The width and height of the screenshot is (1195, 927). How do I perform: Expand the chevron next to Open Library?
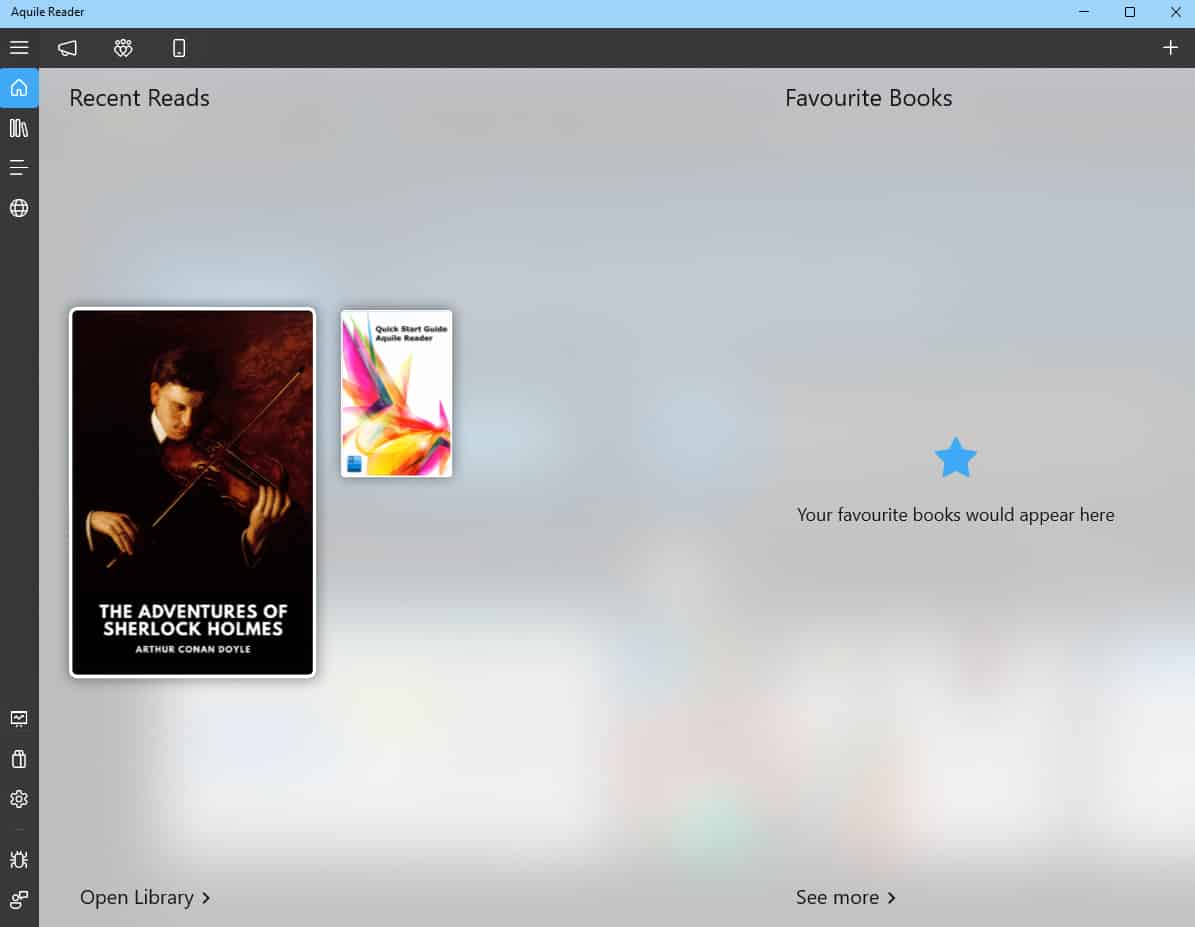206,898
